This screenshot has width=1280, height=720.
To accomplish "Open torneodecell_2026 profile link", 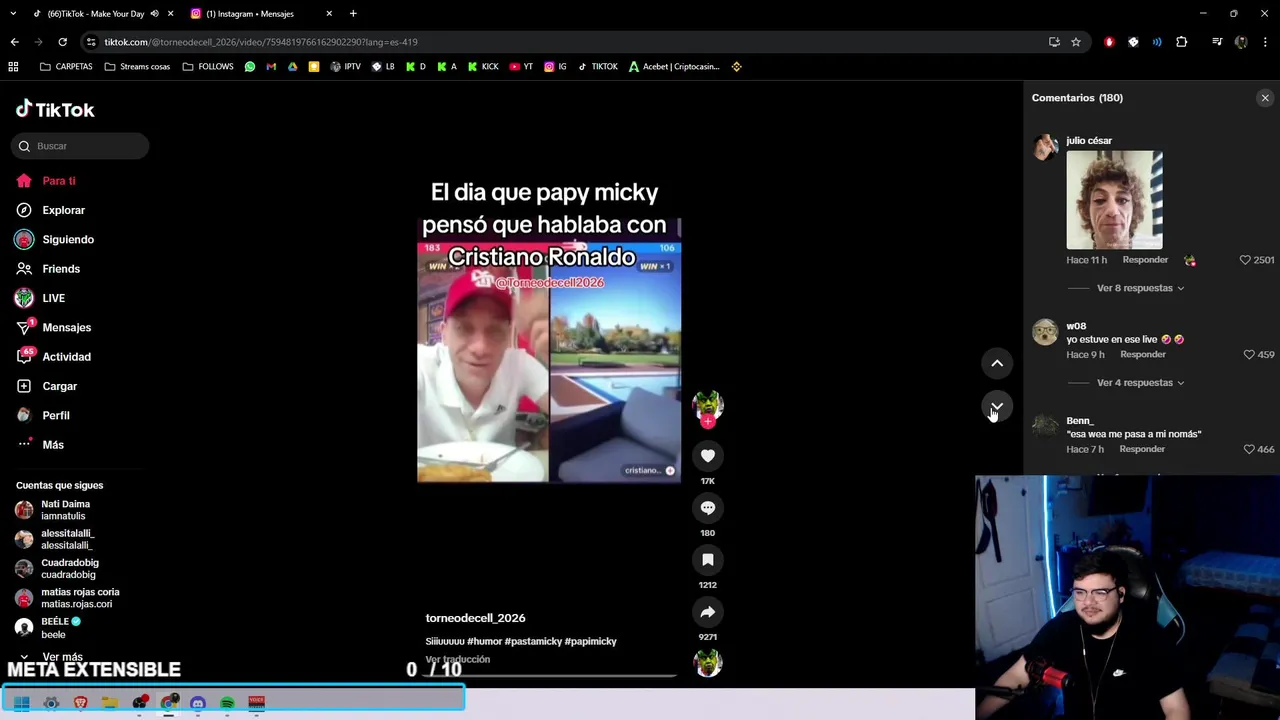I will point(475,618).
